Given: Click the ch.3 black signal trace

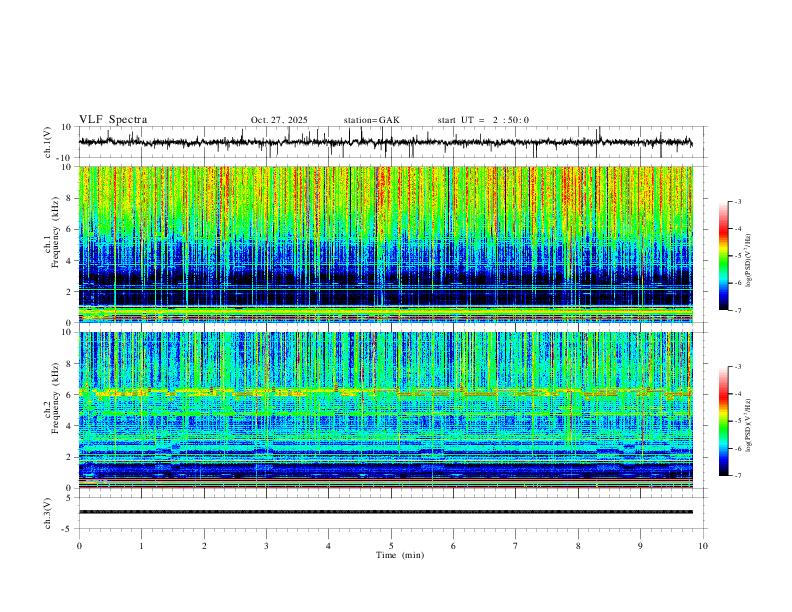Looking at the screenshot, I should click(385, 512).
